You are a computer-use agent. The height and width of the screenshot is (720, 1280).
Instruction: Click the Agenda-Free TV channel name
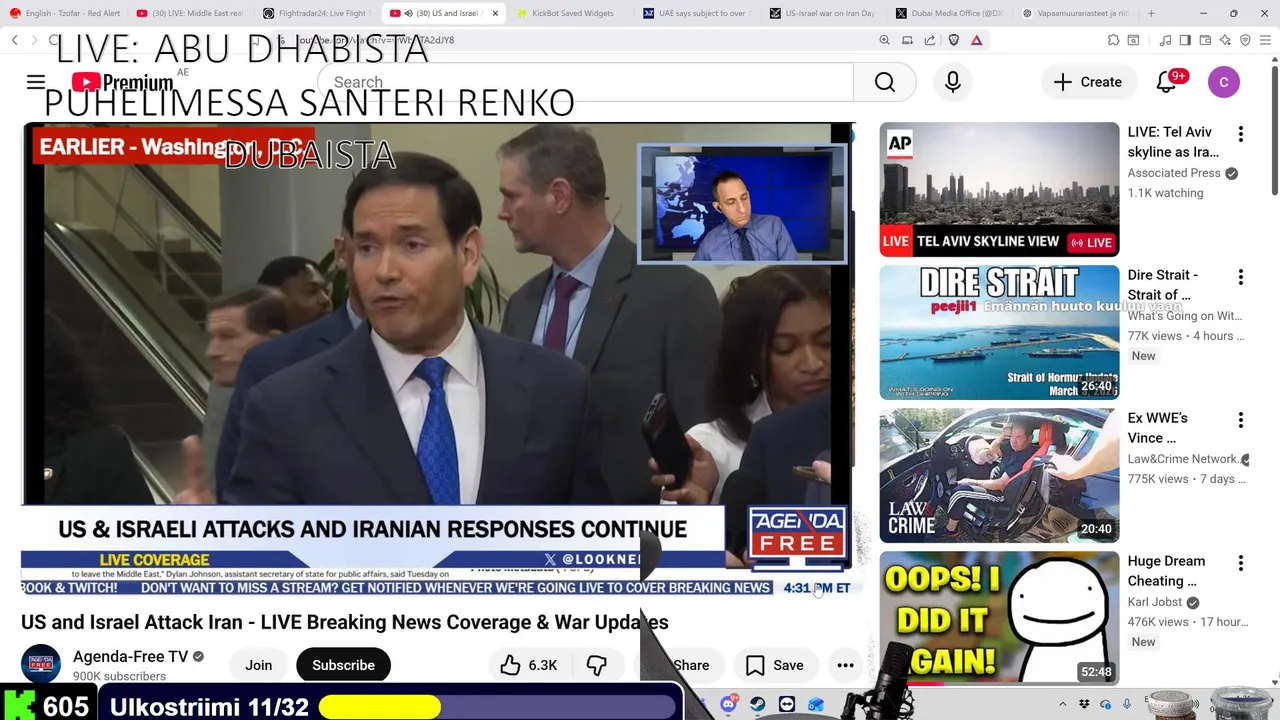coord(130,657)
